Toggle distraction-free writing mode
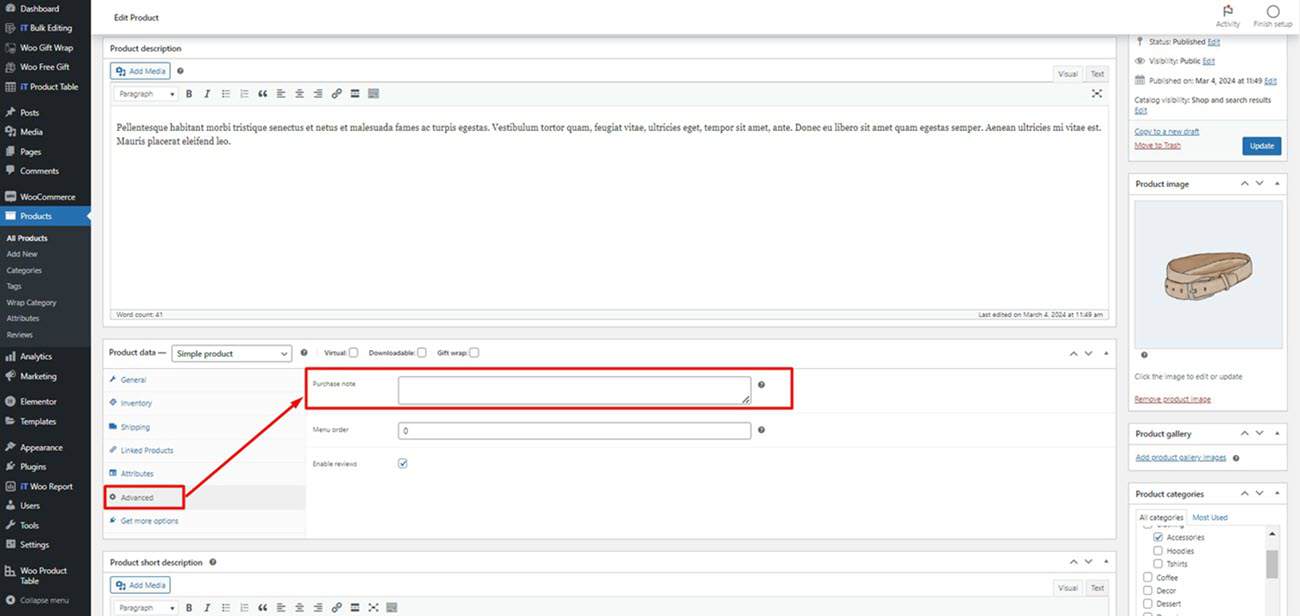Screen dimensions: 1300x616 tap(1097, 93)
